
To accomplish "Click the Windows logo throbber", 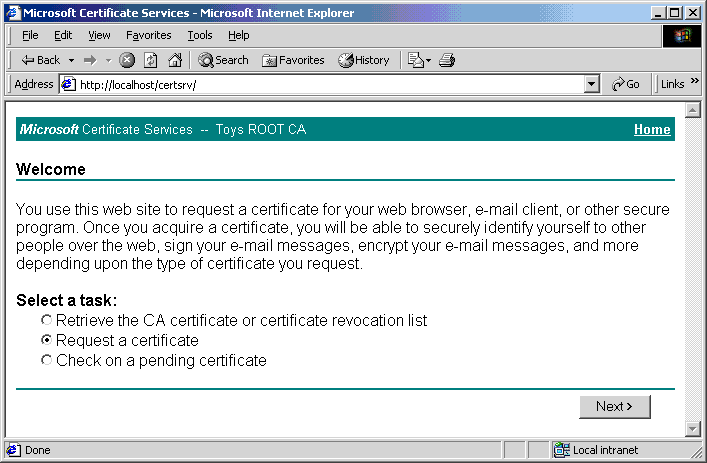I will 682,36.
